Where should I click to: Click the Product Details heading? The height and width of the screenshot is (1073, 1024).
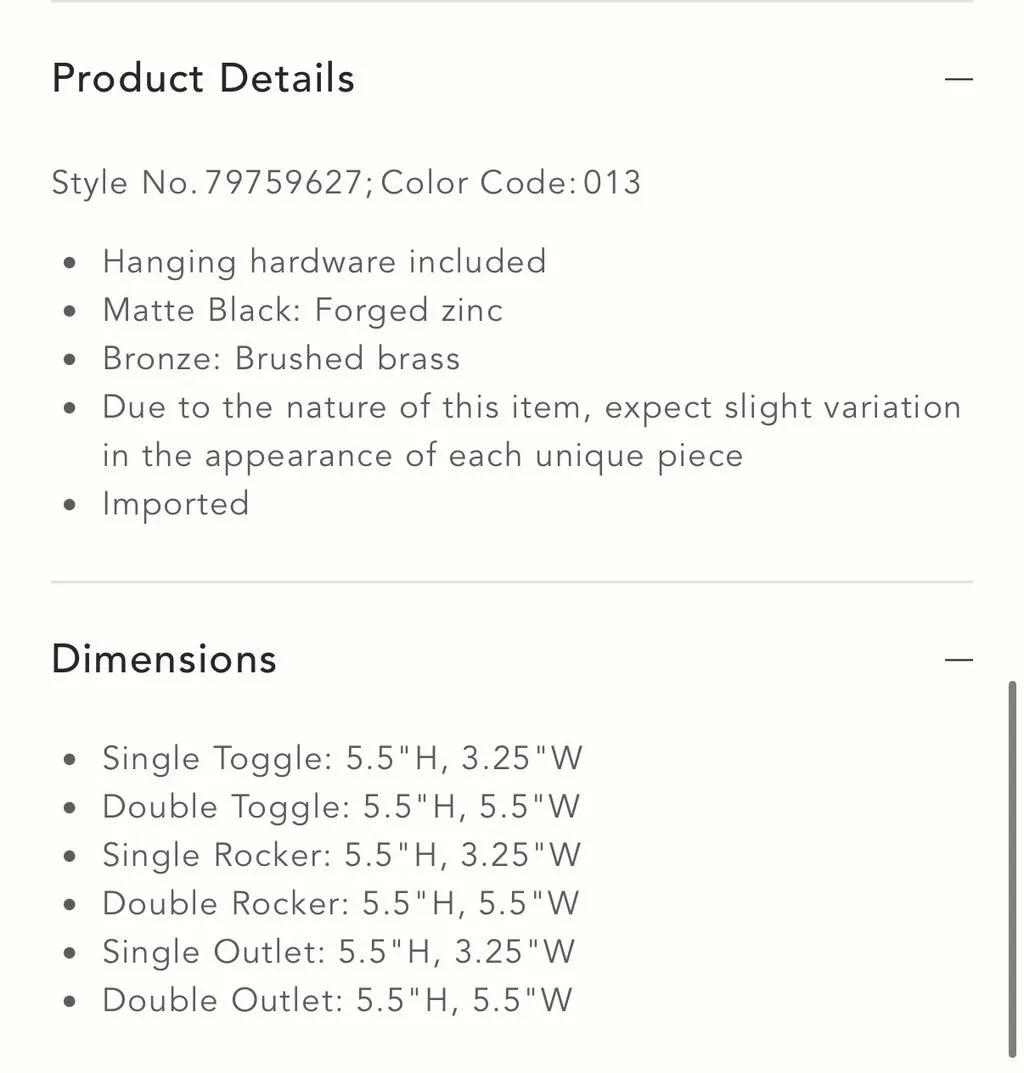(x=203, y=78)
